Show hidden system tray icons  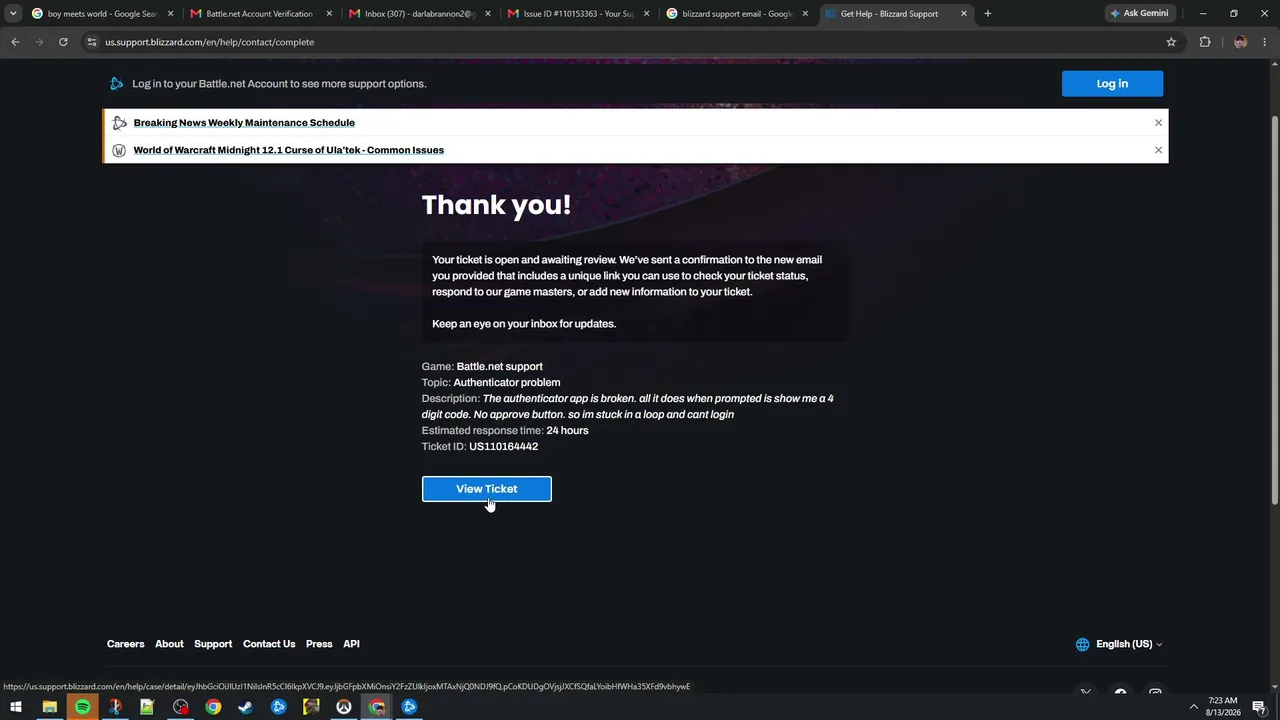(x=1193, y=707)
